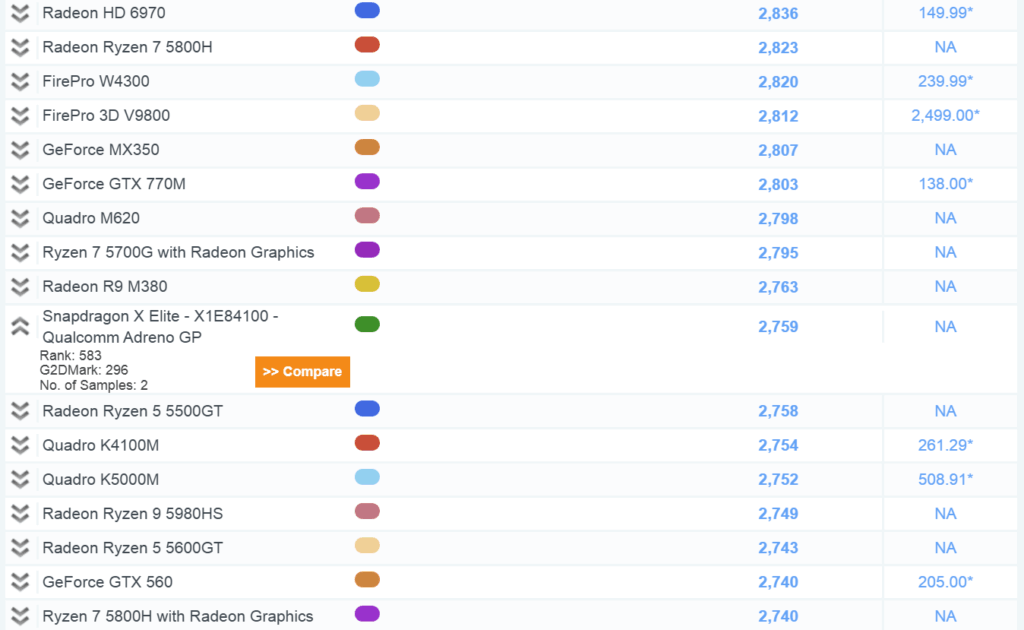Open the GeForce GTX 560 link
Screen dimensions: 1024x630
click(108, 582)
